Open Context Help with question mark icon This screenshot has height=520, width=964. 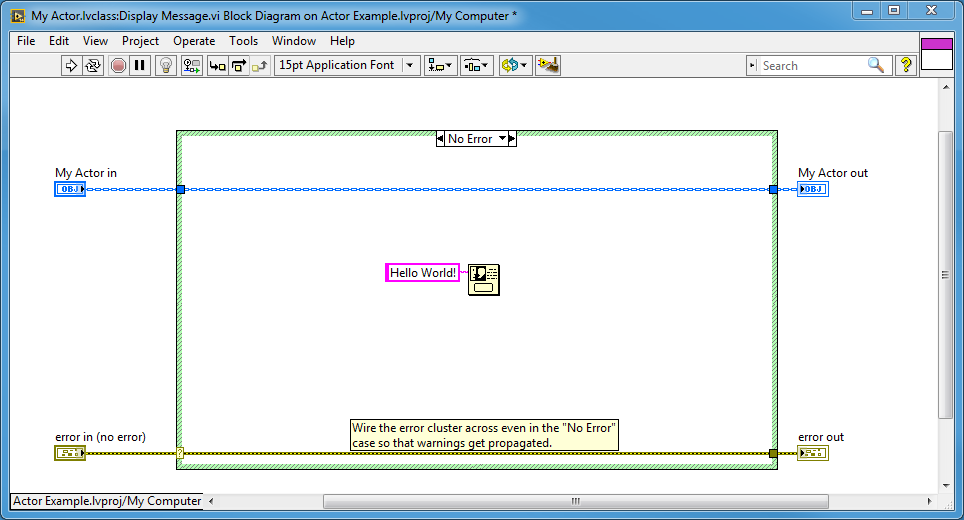906,65
